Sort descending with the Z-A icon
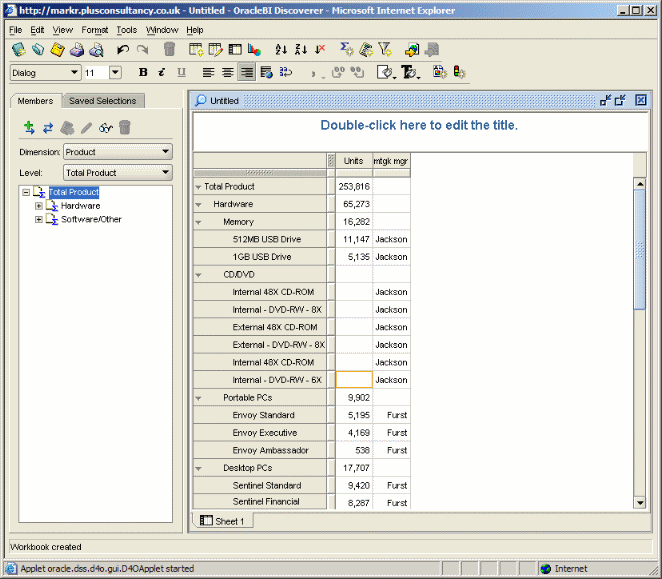 point(301,50)
